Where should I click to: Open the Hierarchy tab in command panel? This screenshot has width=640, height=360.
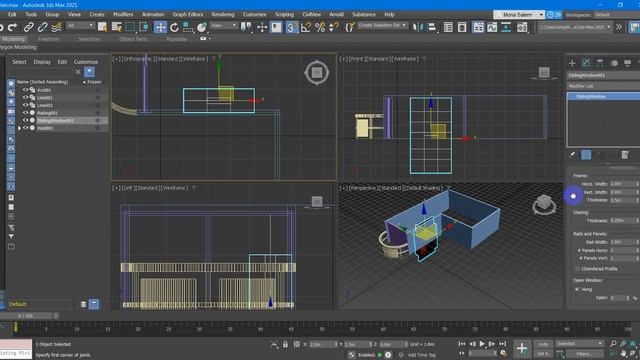pos(600,63)
